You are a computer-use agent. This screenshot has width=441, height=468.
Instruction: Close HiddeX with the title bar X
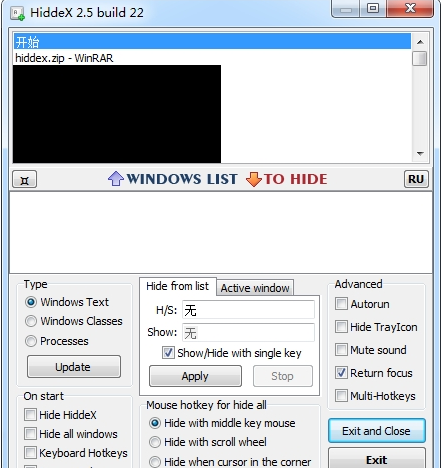(410, 8)
